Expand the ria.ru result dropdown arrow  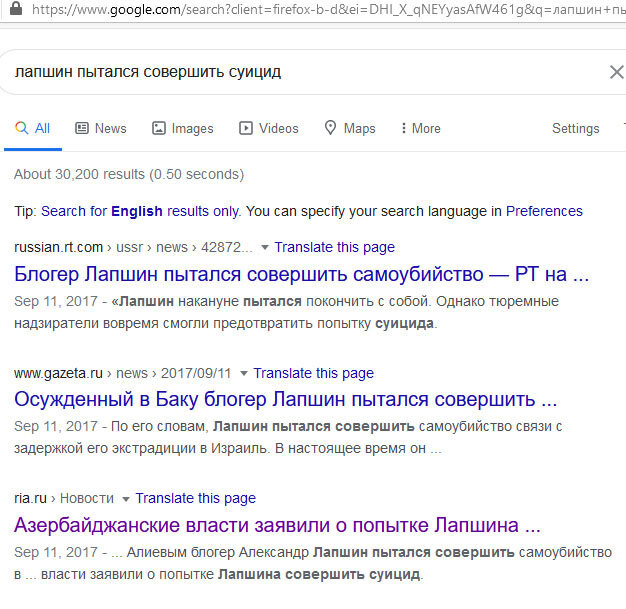126,499
